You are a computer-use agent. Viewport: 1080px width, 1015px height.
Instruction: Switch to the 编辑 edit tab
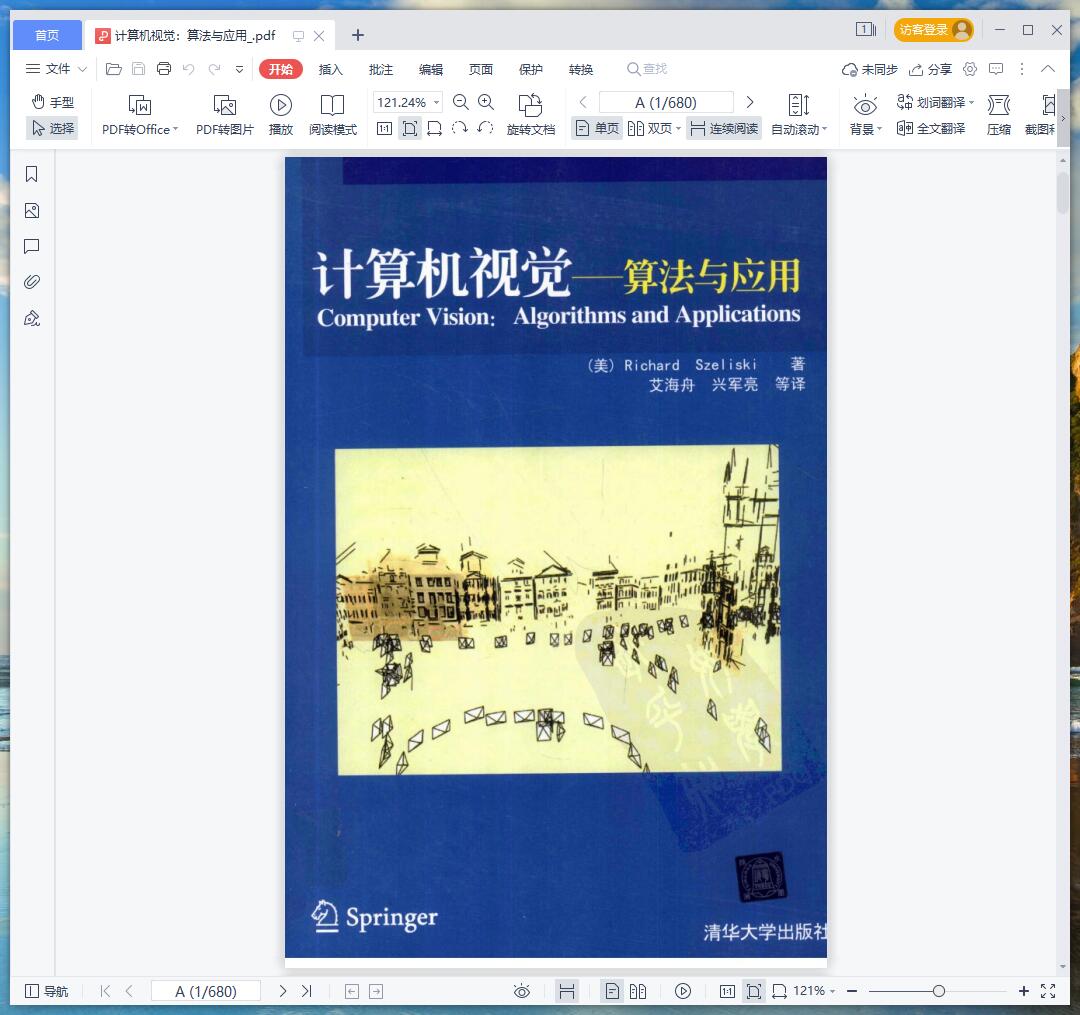coord(430,69)
